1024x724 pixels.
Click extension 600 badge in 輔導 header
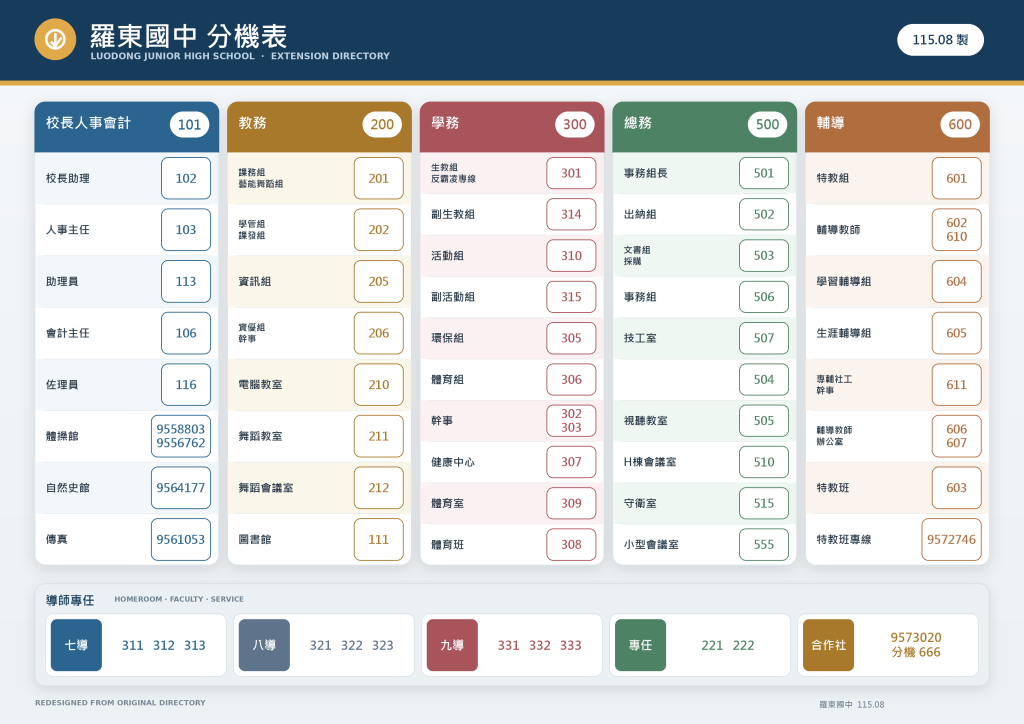(960, 125)
